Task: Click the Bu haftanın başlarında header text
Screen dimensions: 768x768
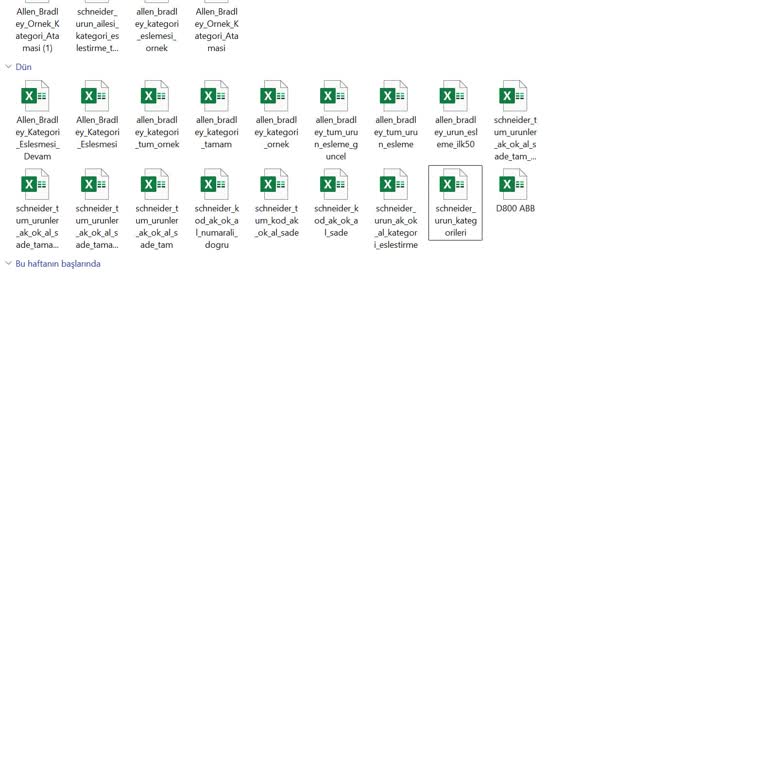Action: [x=58, y=264]
